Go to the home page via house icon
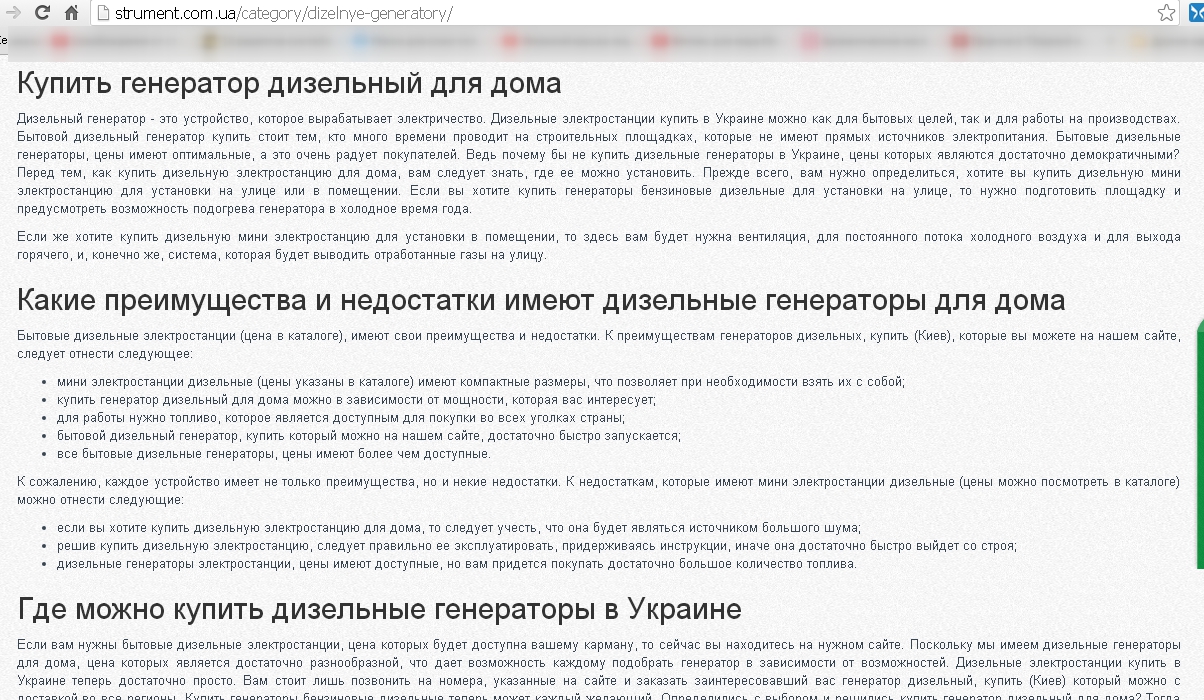Screen dimensions: 1204x700 pyautogui.click(x=71, y=13)
